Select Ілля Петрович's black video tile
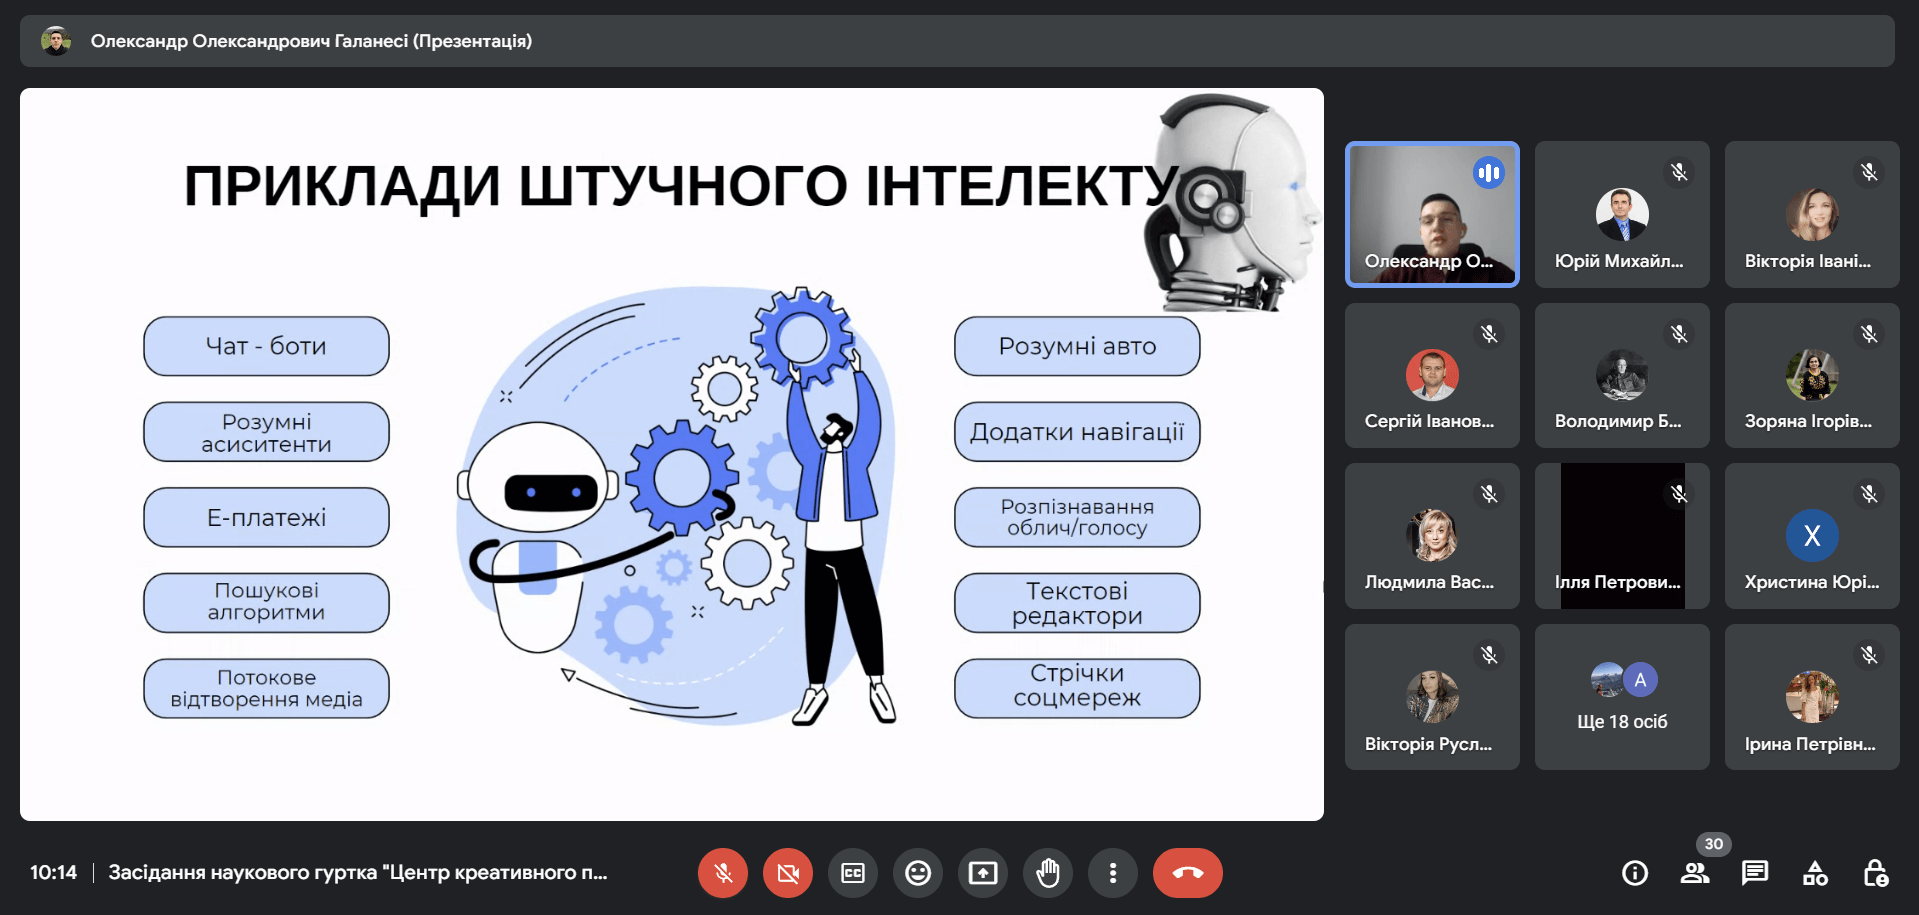The width and height of the screenshot is (1919, 915). point(1622,536)
